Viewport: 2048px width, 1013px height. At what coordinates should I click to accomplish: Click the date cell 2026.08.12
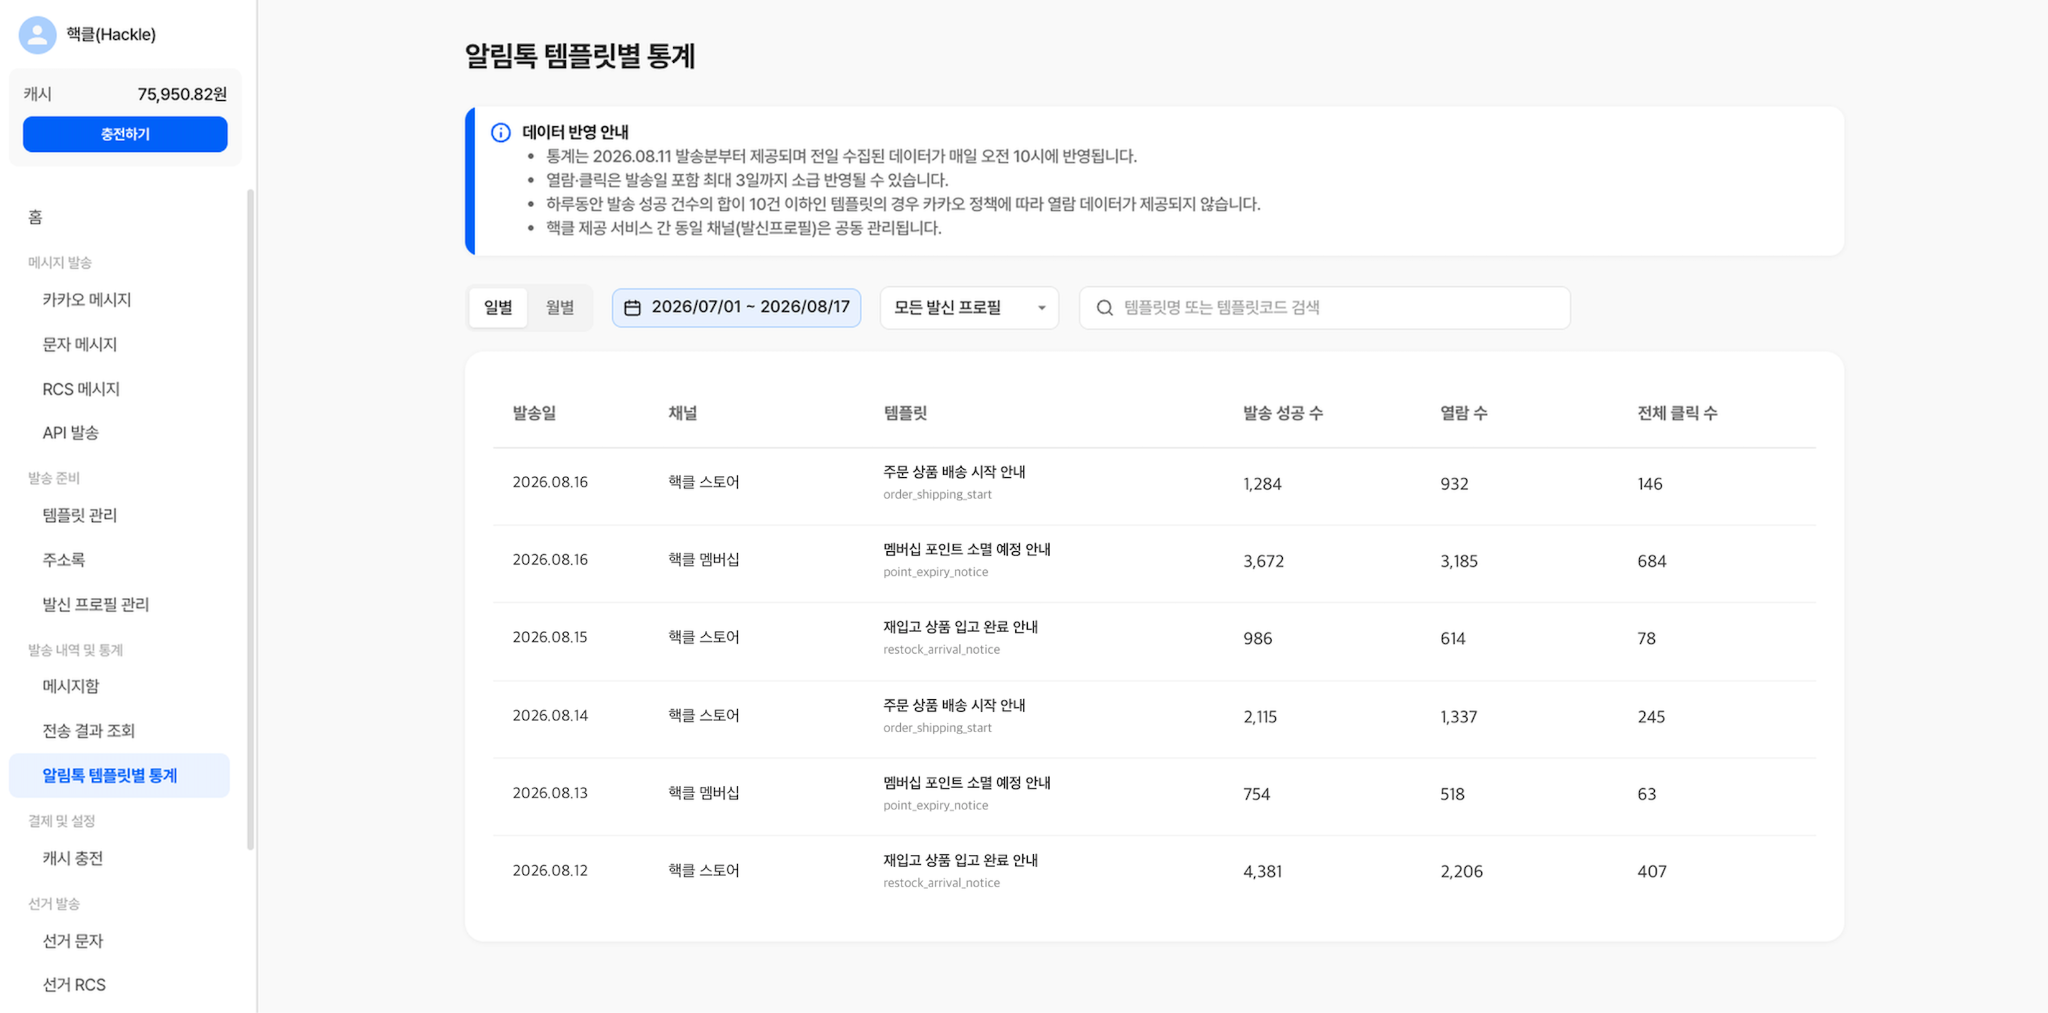coord(550,871)
